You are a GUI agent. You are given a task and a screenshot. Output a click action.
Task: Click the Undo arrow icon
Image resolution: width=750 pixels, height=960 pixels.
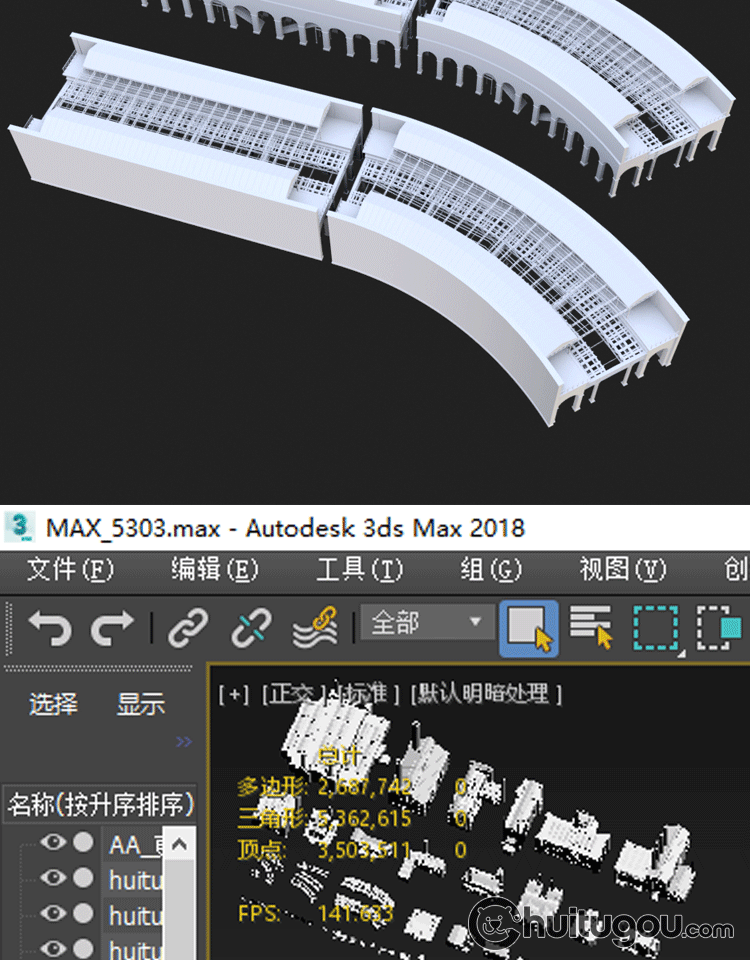pos(50,628)
